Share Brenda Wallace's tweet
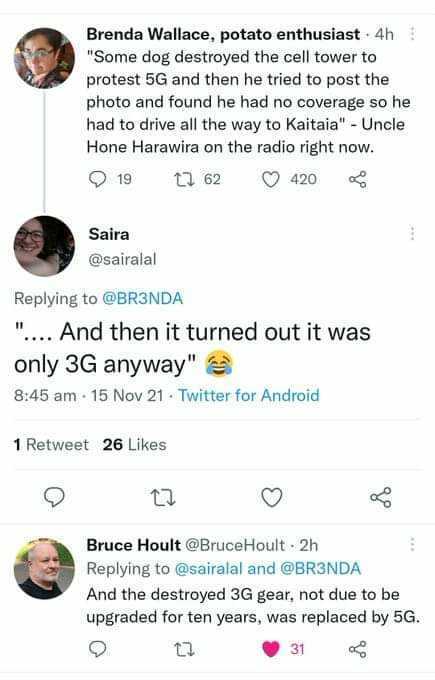The width and height of the screenshot is (435, 680). click(358, 179)
